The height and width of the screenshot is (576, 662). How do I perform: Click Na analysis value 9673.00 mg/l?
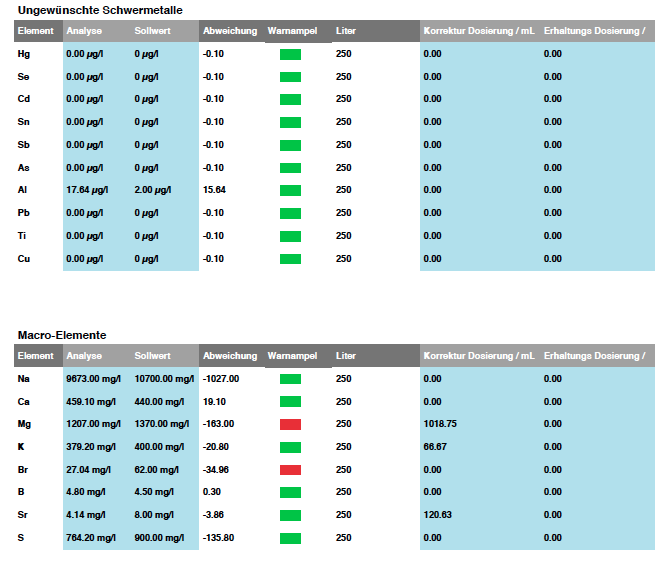click(93, 379)
